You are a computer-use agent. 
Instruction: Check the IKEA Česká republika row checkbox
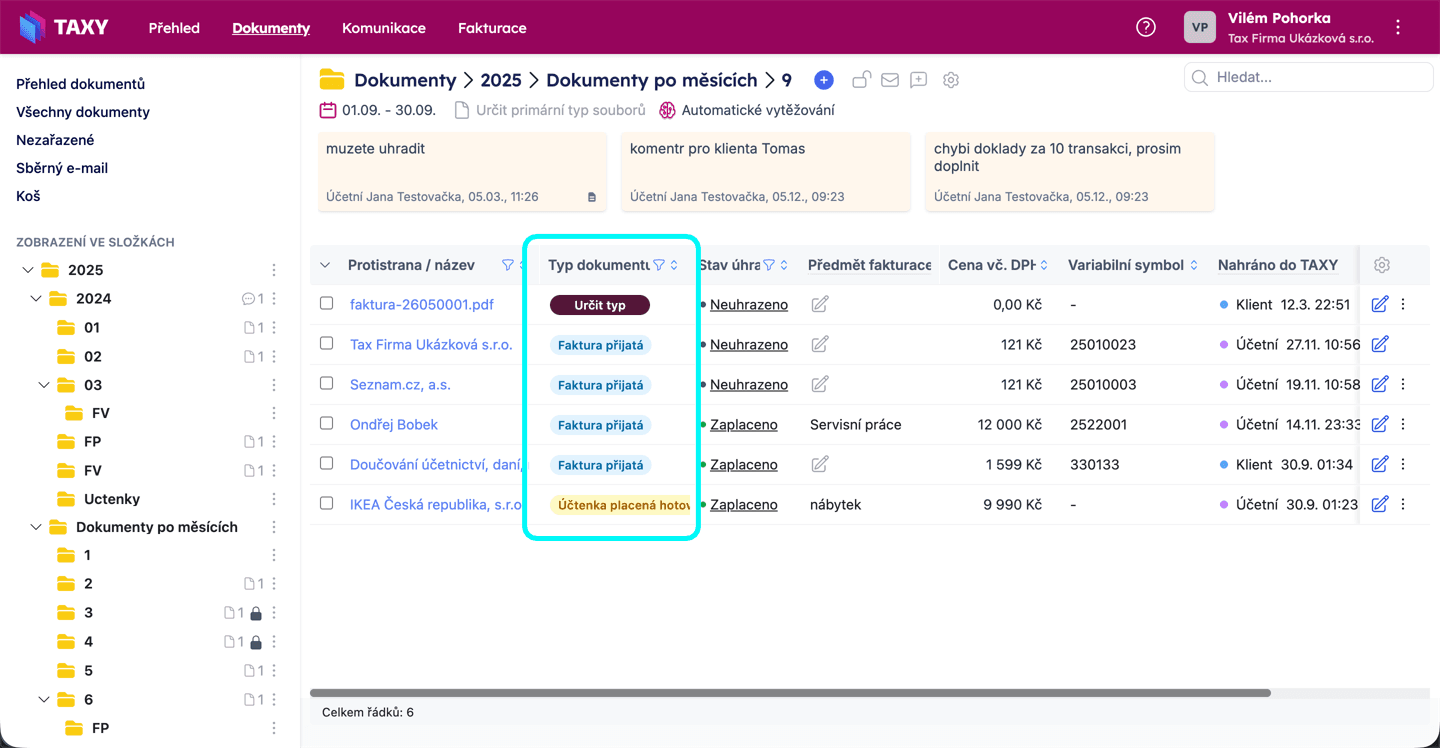(x=326, y=503)
